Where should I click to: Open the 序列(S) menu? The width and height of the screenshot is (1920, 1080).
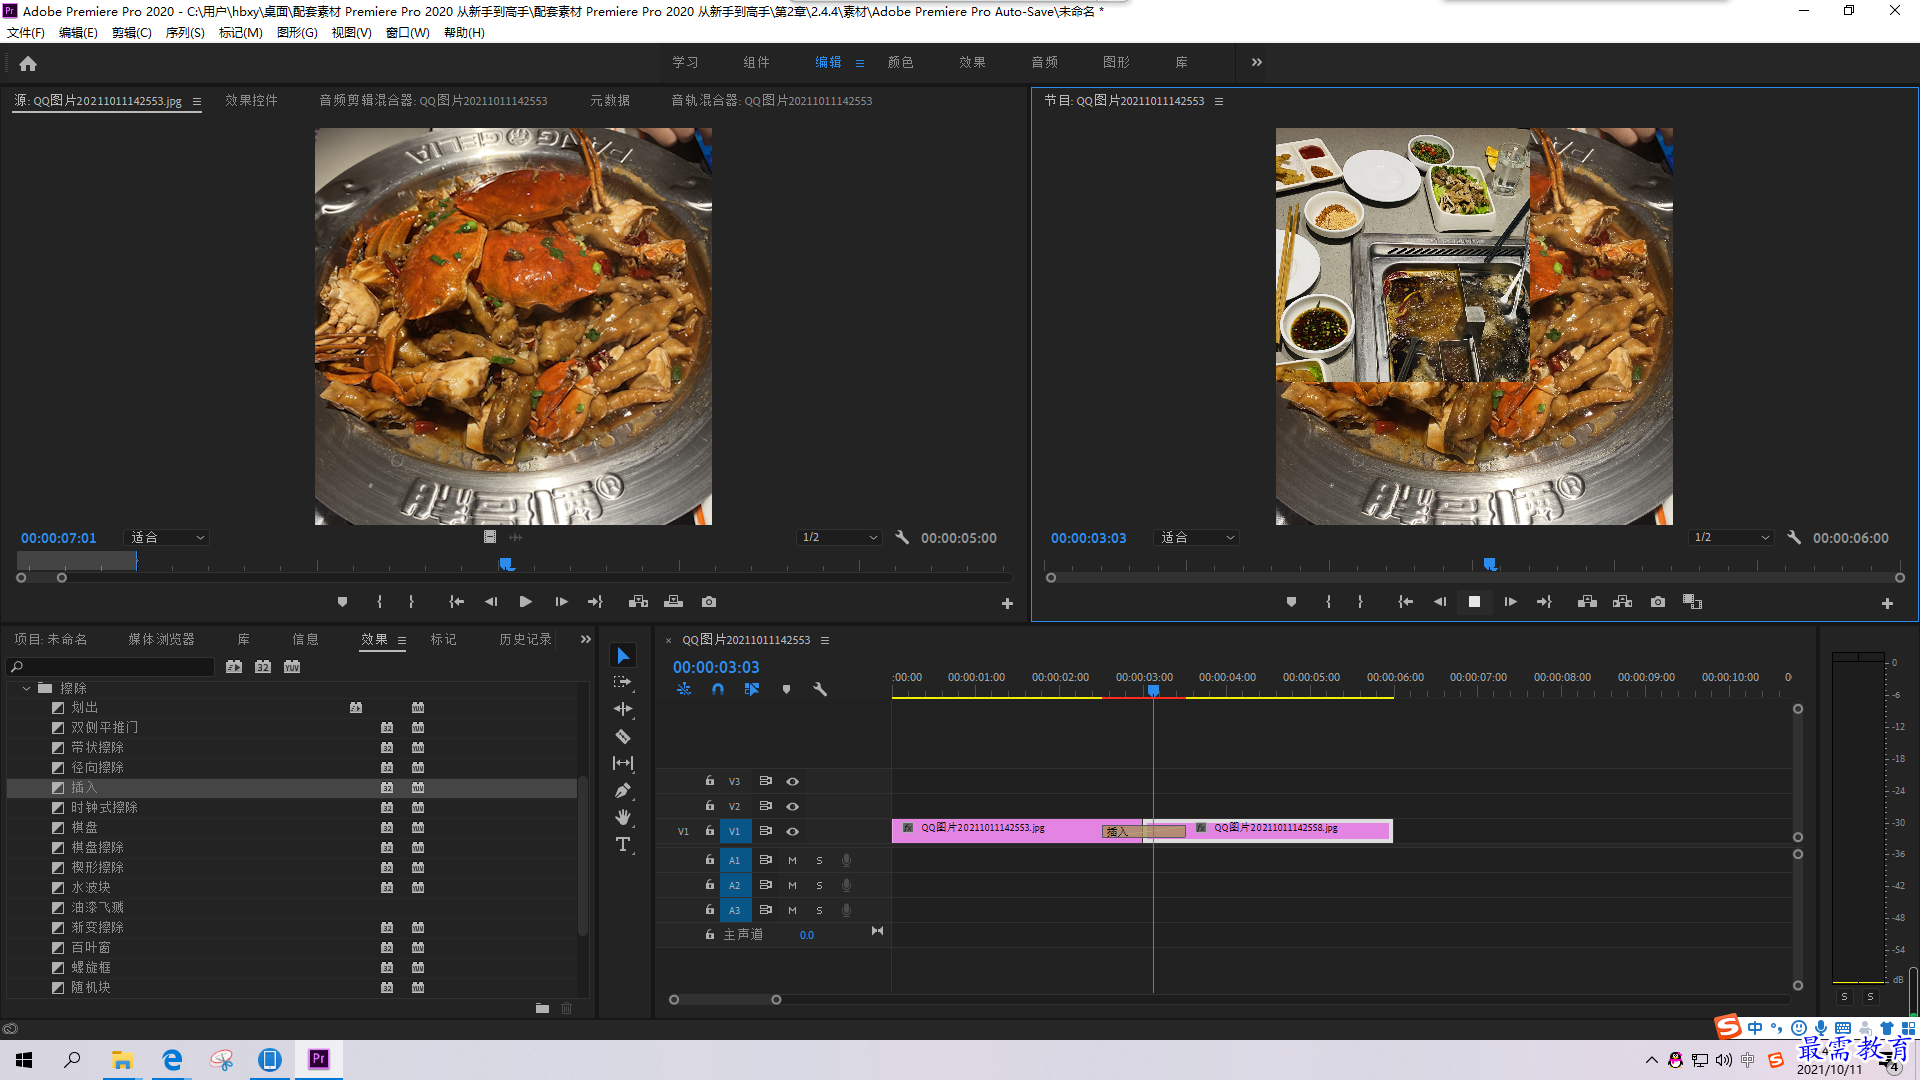point(185,33)
